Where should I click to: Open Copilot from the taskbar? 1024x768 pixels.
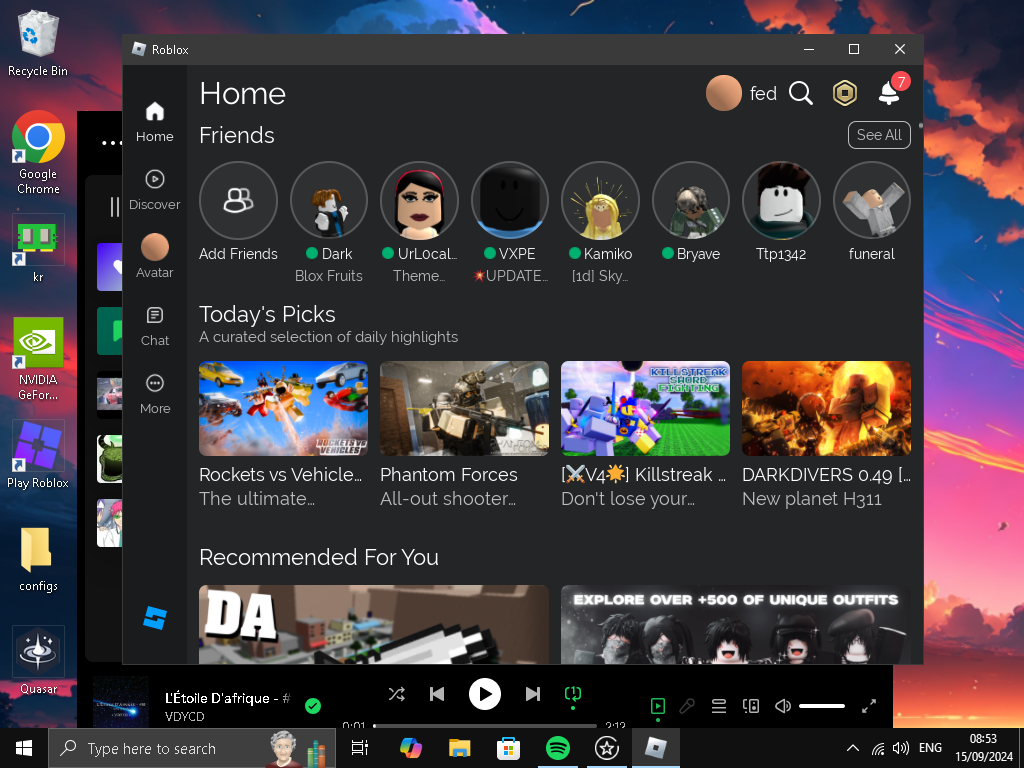tap(411, 748)
